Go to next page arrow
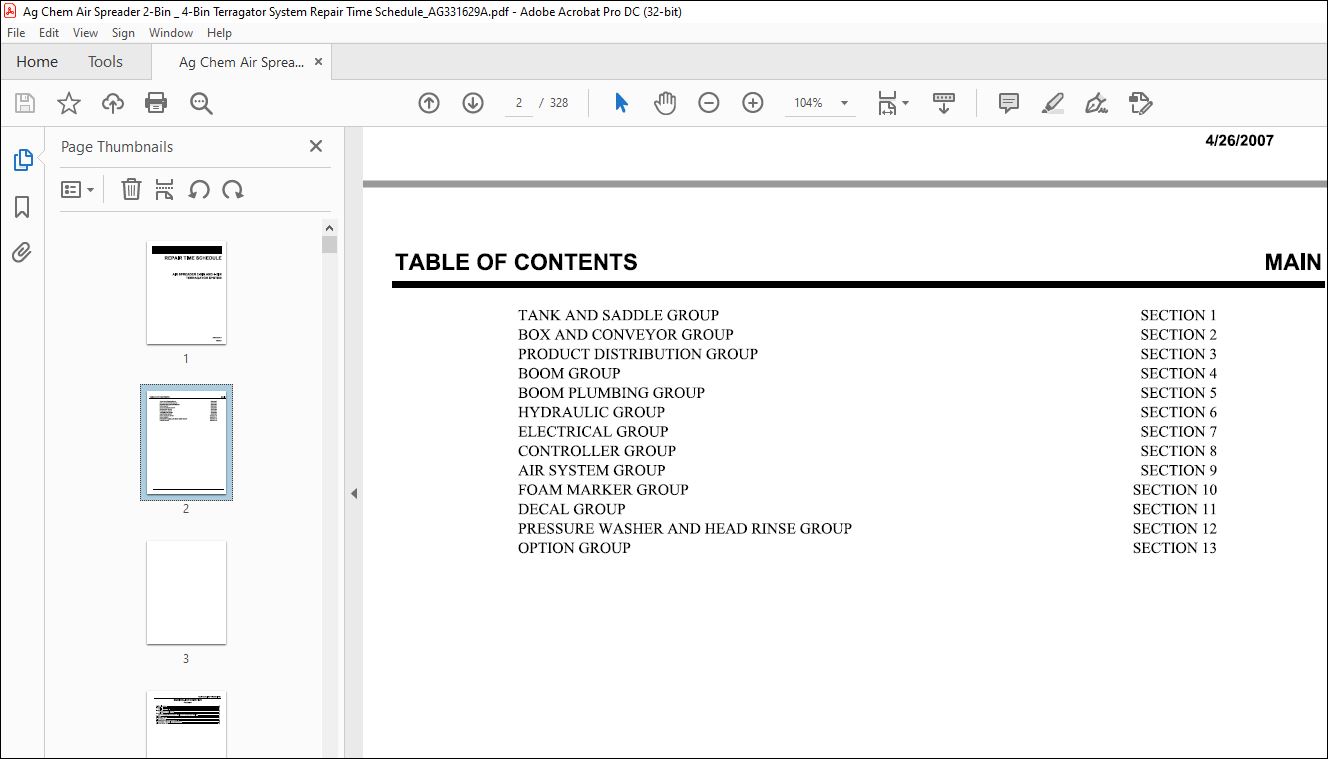1328x759 pixels. point(473,103)
